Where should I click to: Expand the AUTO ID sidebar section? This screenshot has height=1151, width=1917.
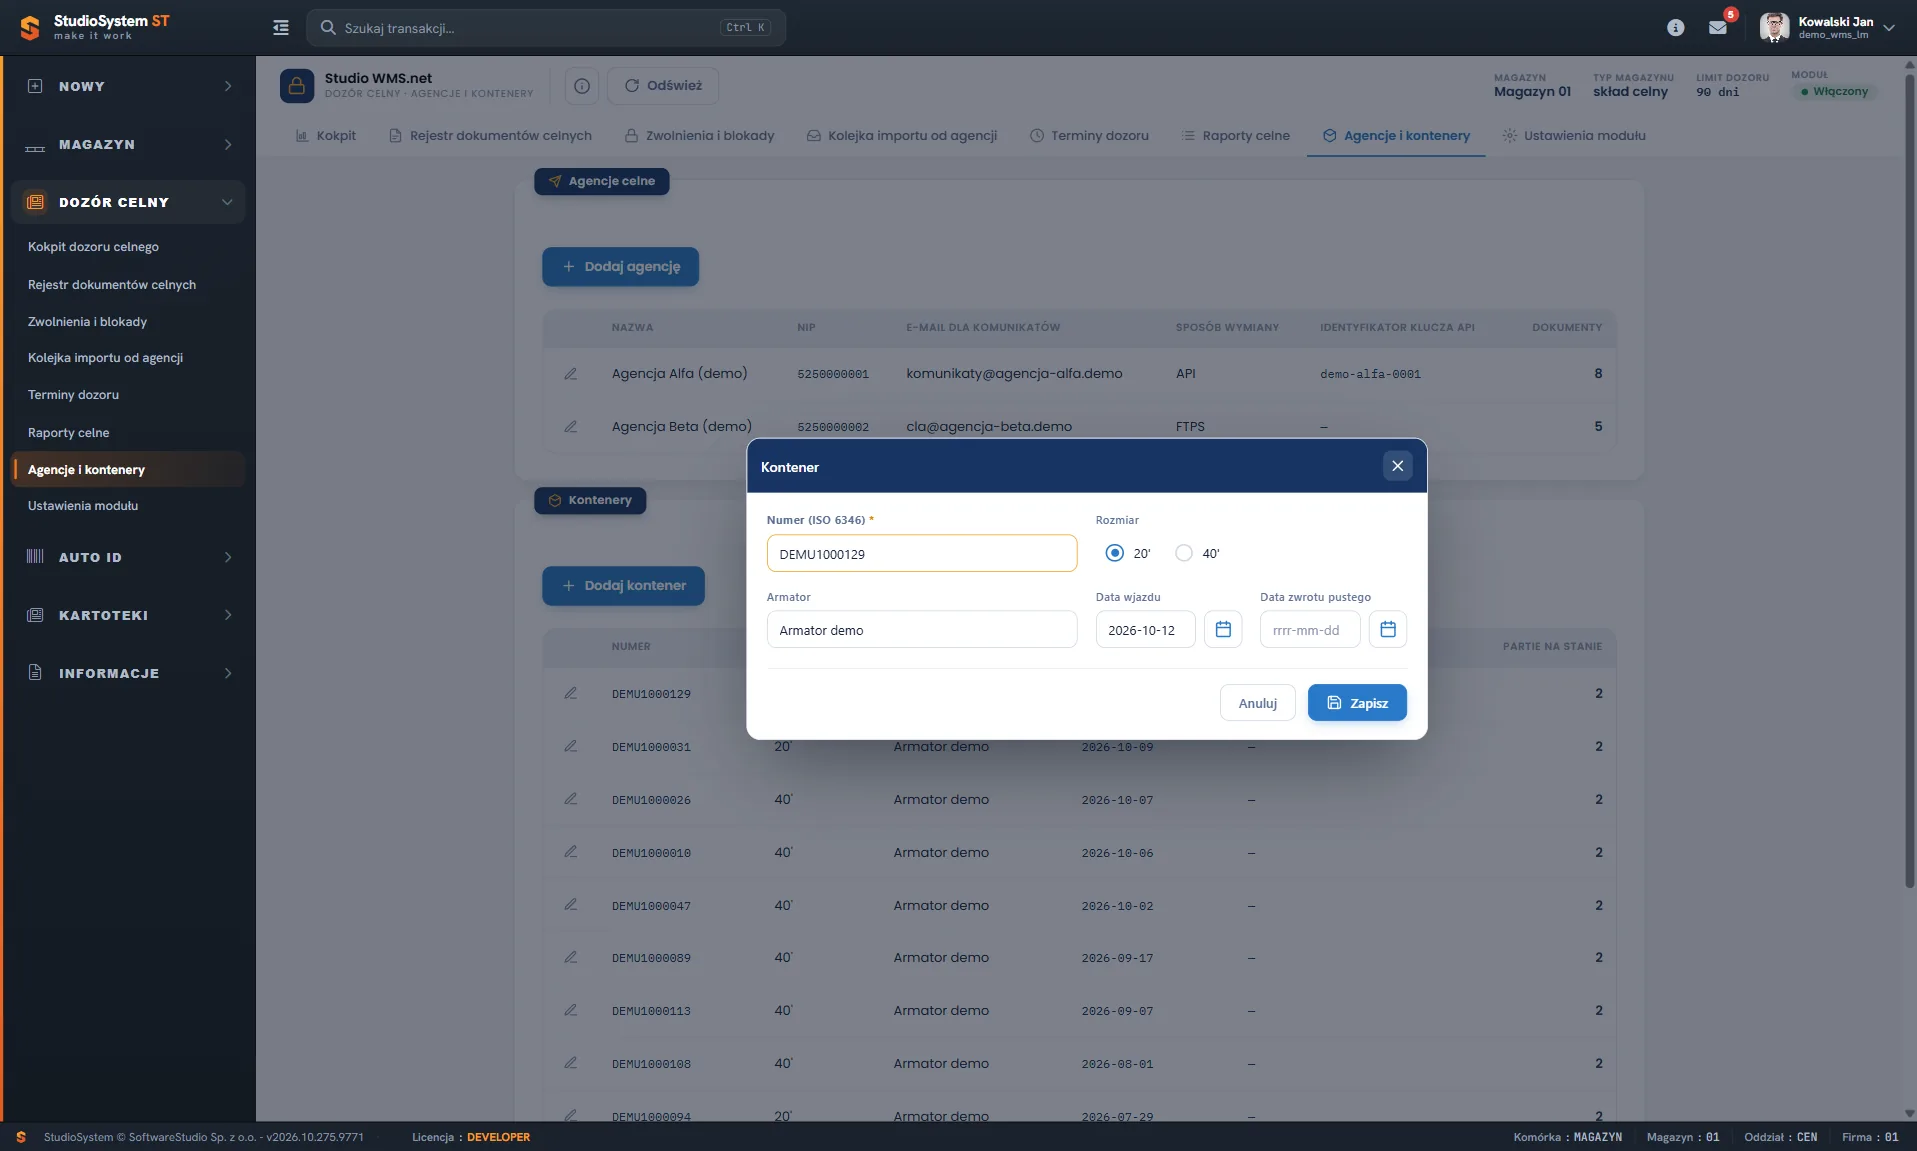(x=128, y=557)
